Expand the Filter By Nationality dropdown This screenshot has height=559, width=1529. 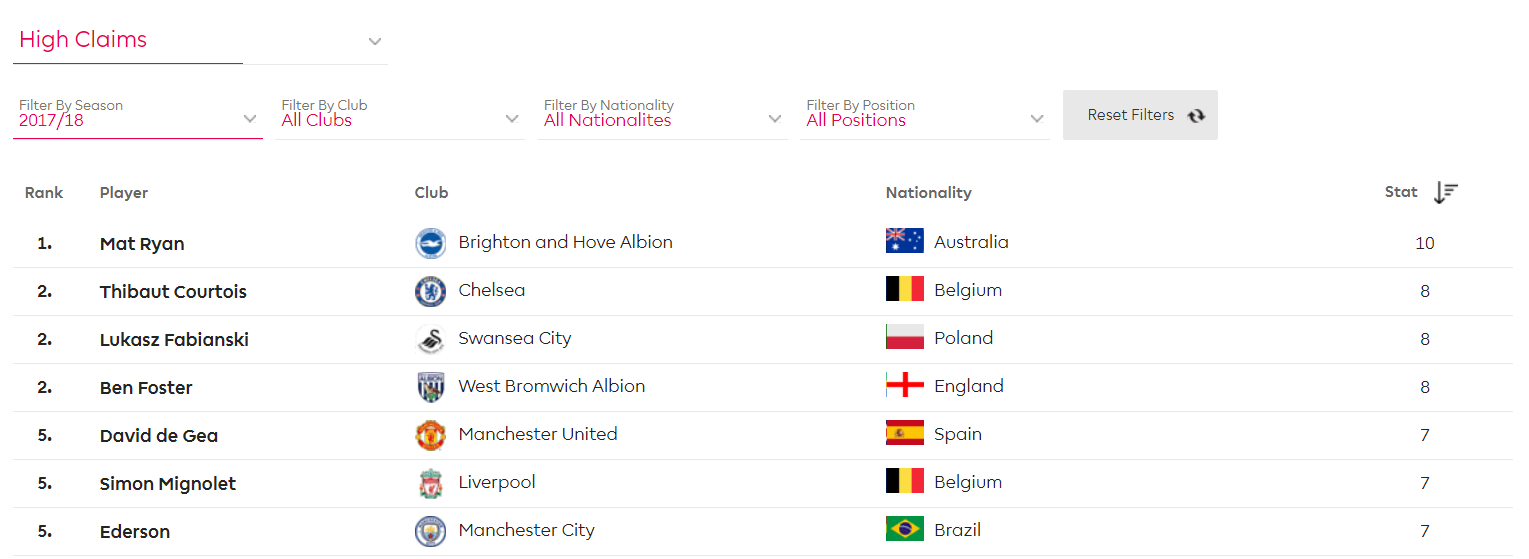pyautogui.click(x=662, y=115)
